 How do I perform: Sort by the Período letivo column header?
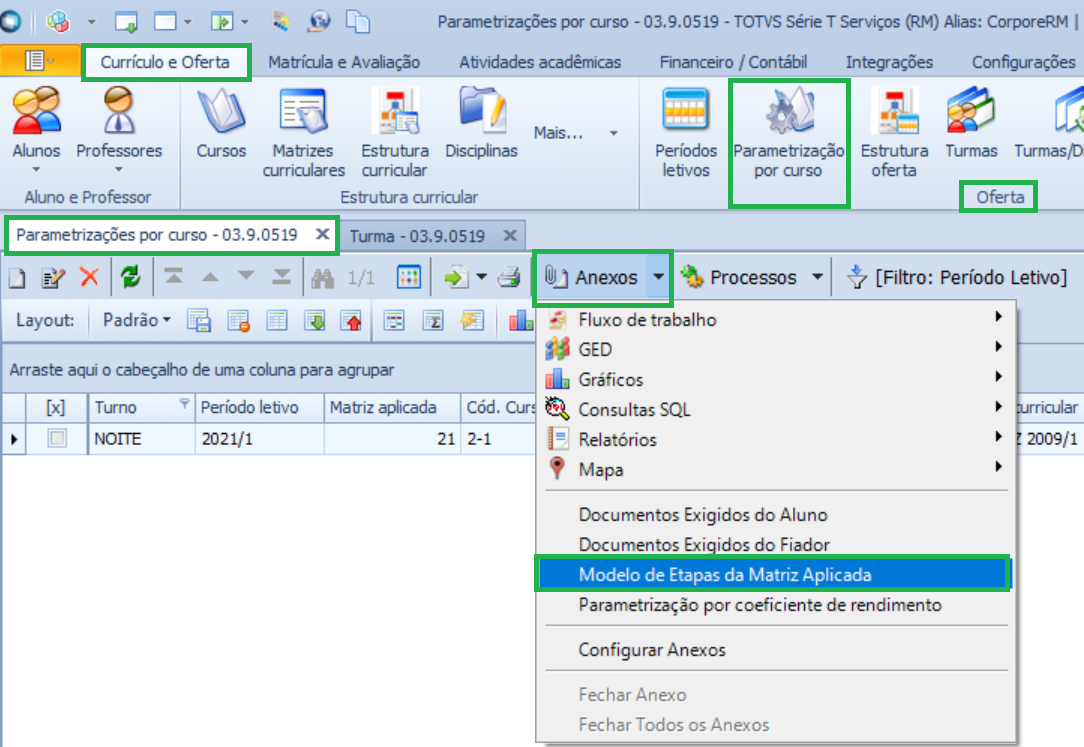(x=259, y=408)
